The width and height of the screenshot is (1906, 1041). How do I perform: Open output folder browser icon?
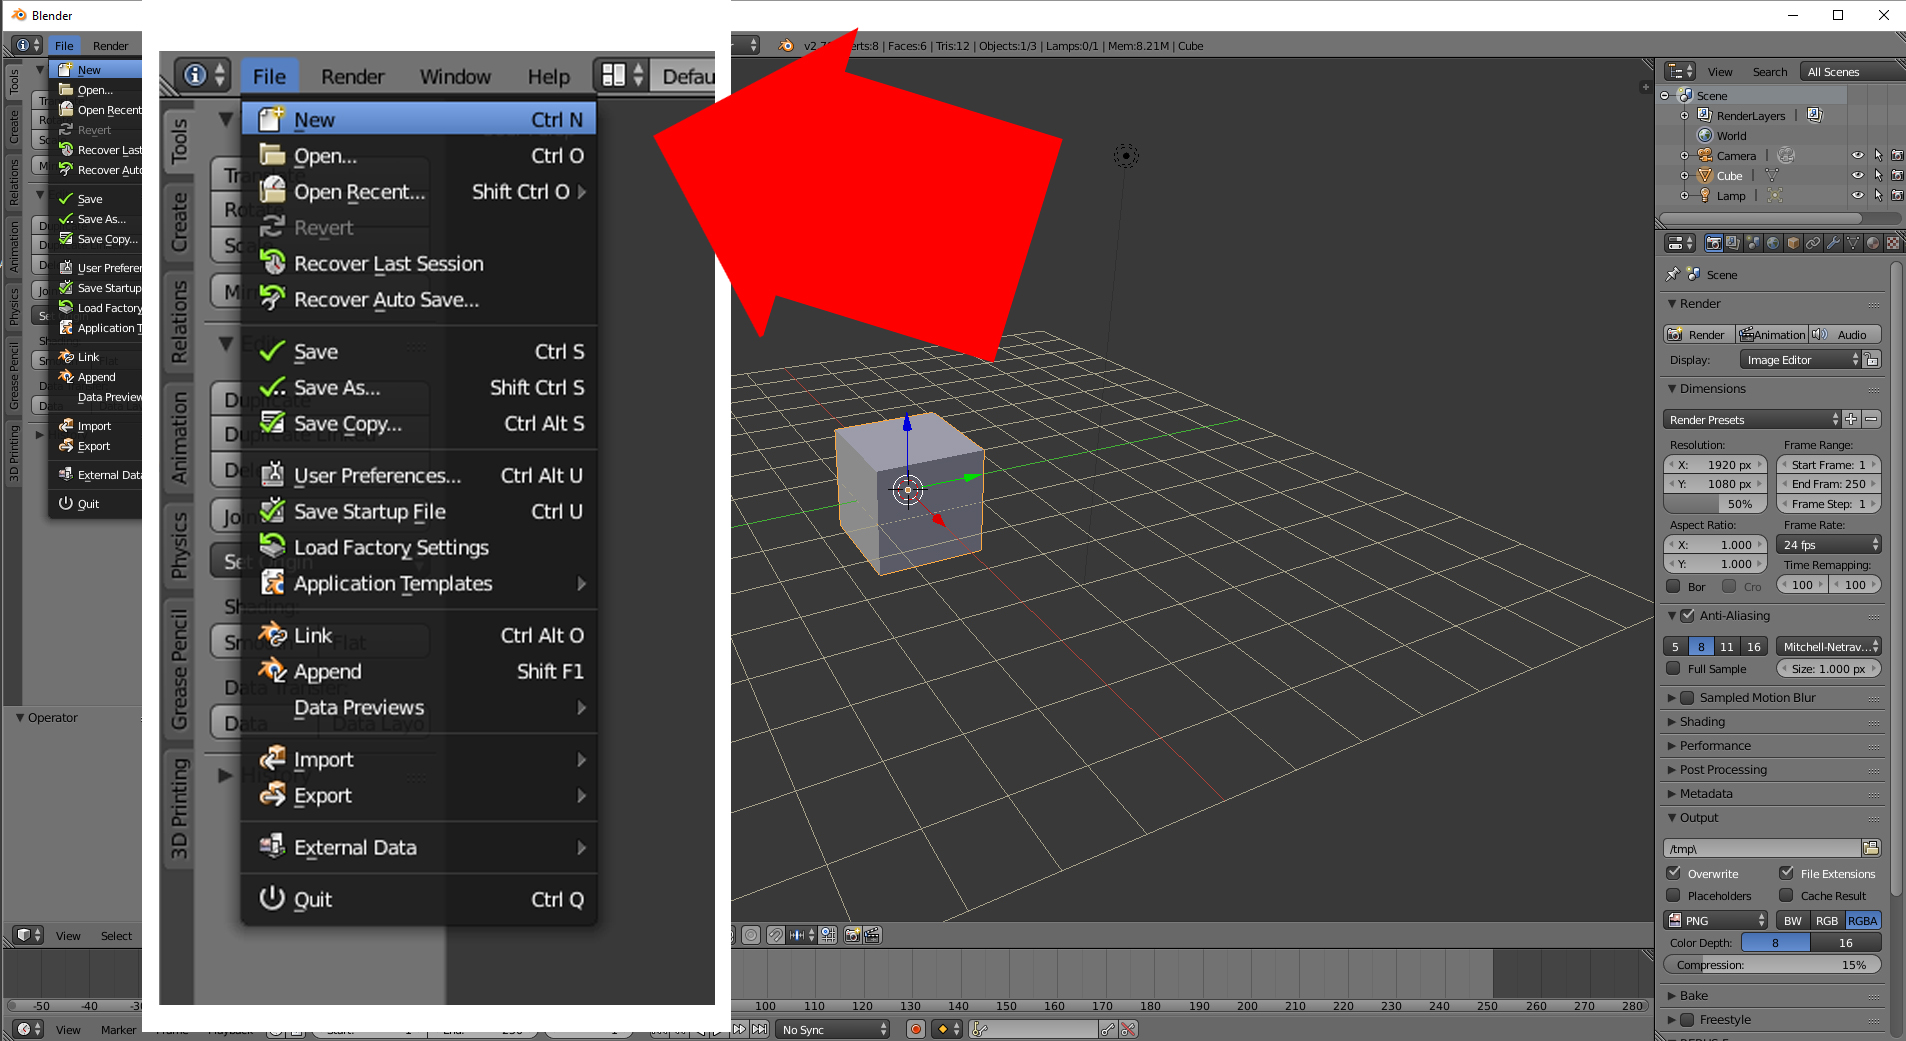click(1871, 848)
